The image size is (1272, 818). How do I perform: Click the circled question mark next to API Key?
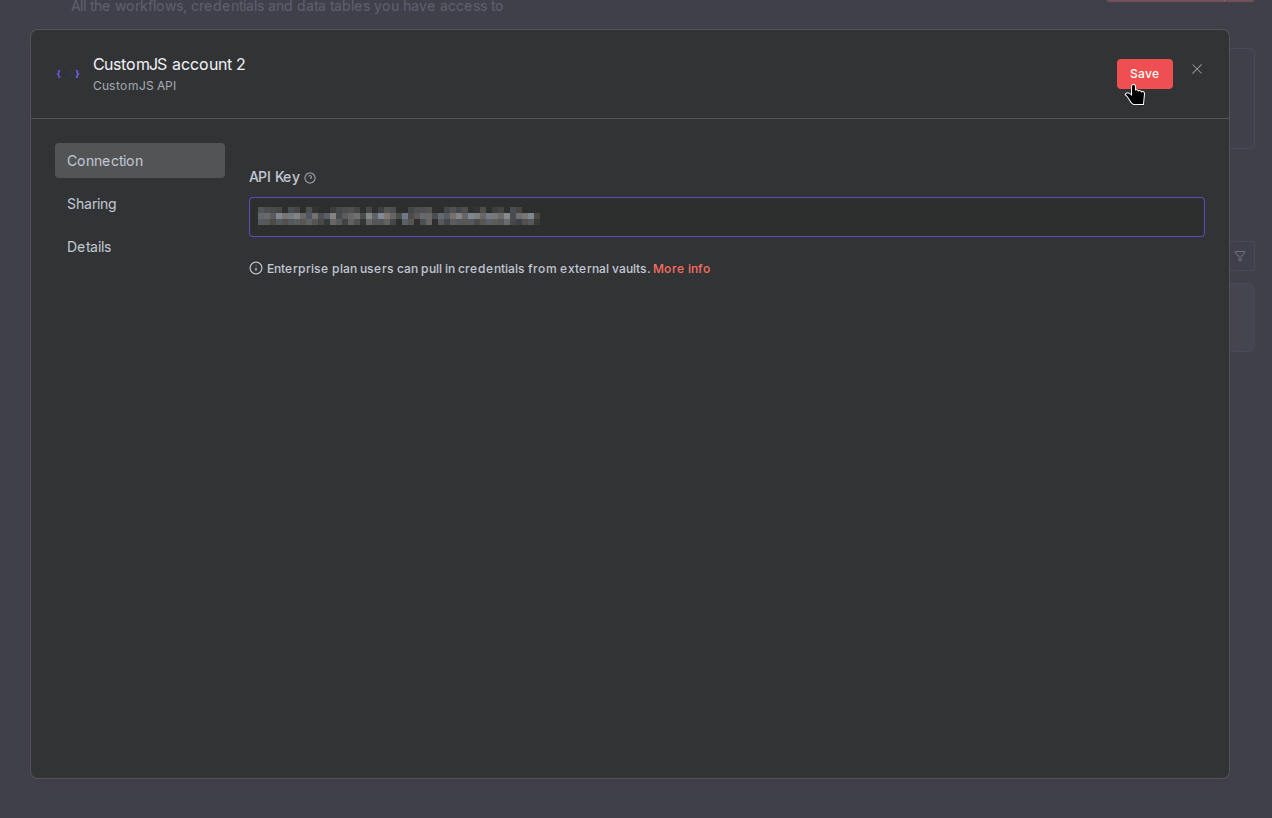(x=310, y=177)
